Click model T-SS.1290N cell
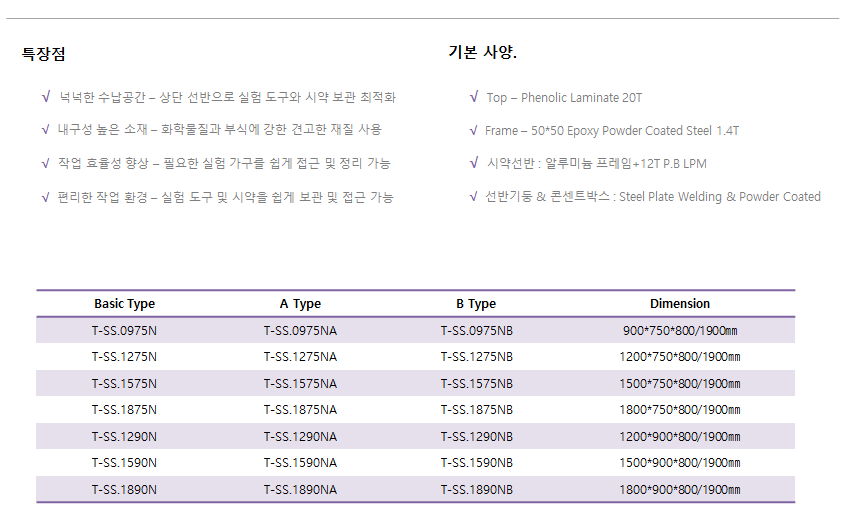845x532 pixels. (124, 437)
